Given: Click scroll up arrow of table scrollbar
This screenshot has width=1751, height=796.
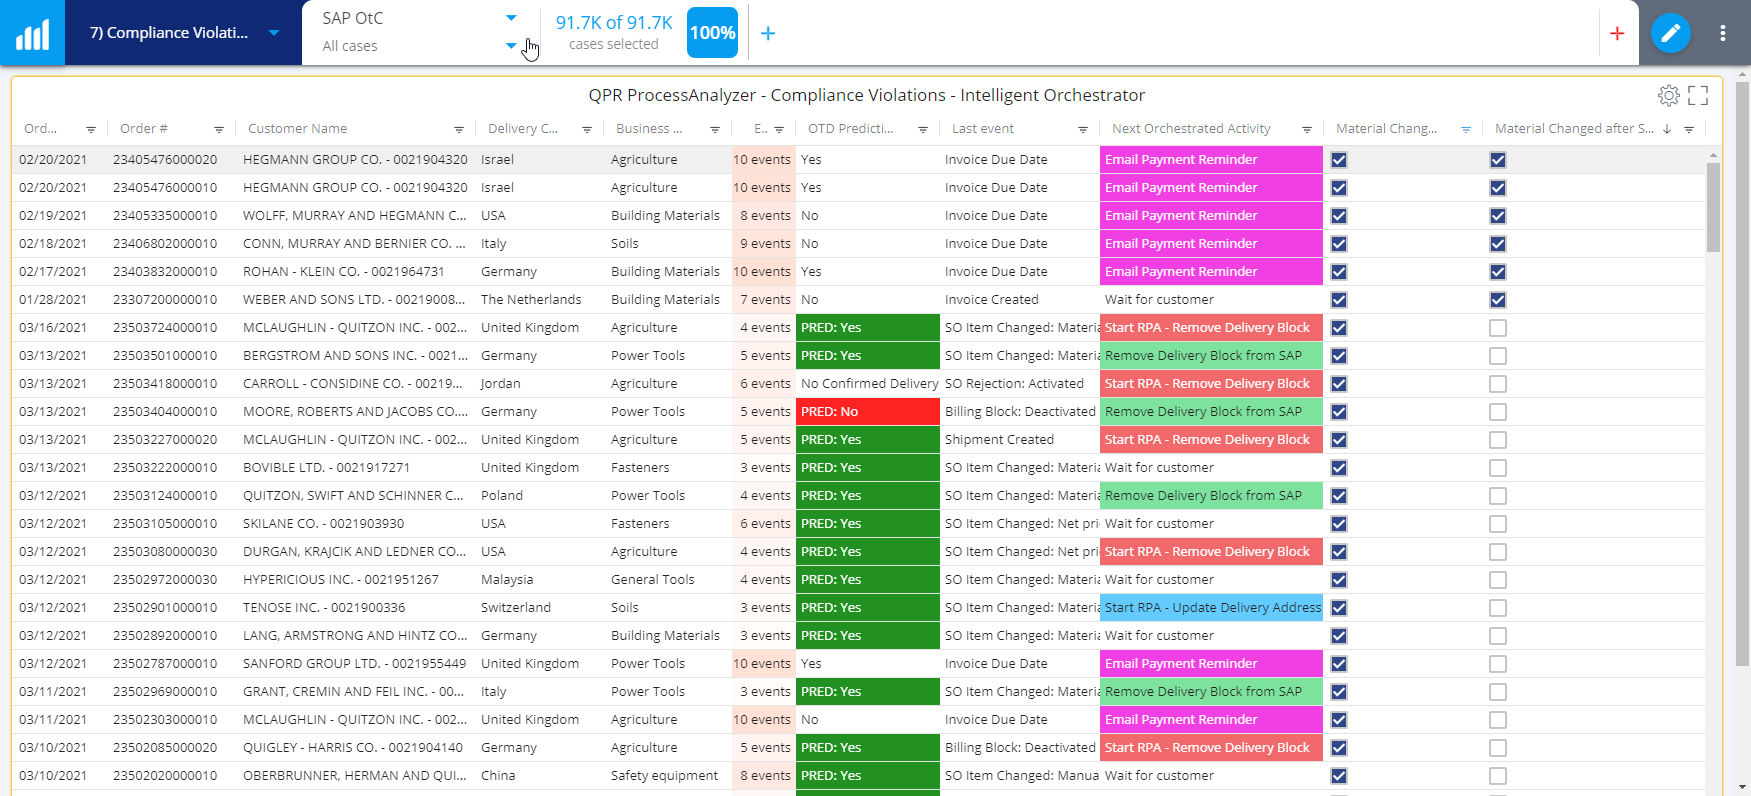Looking at the screenshot, I should pos(1713,156).
